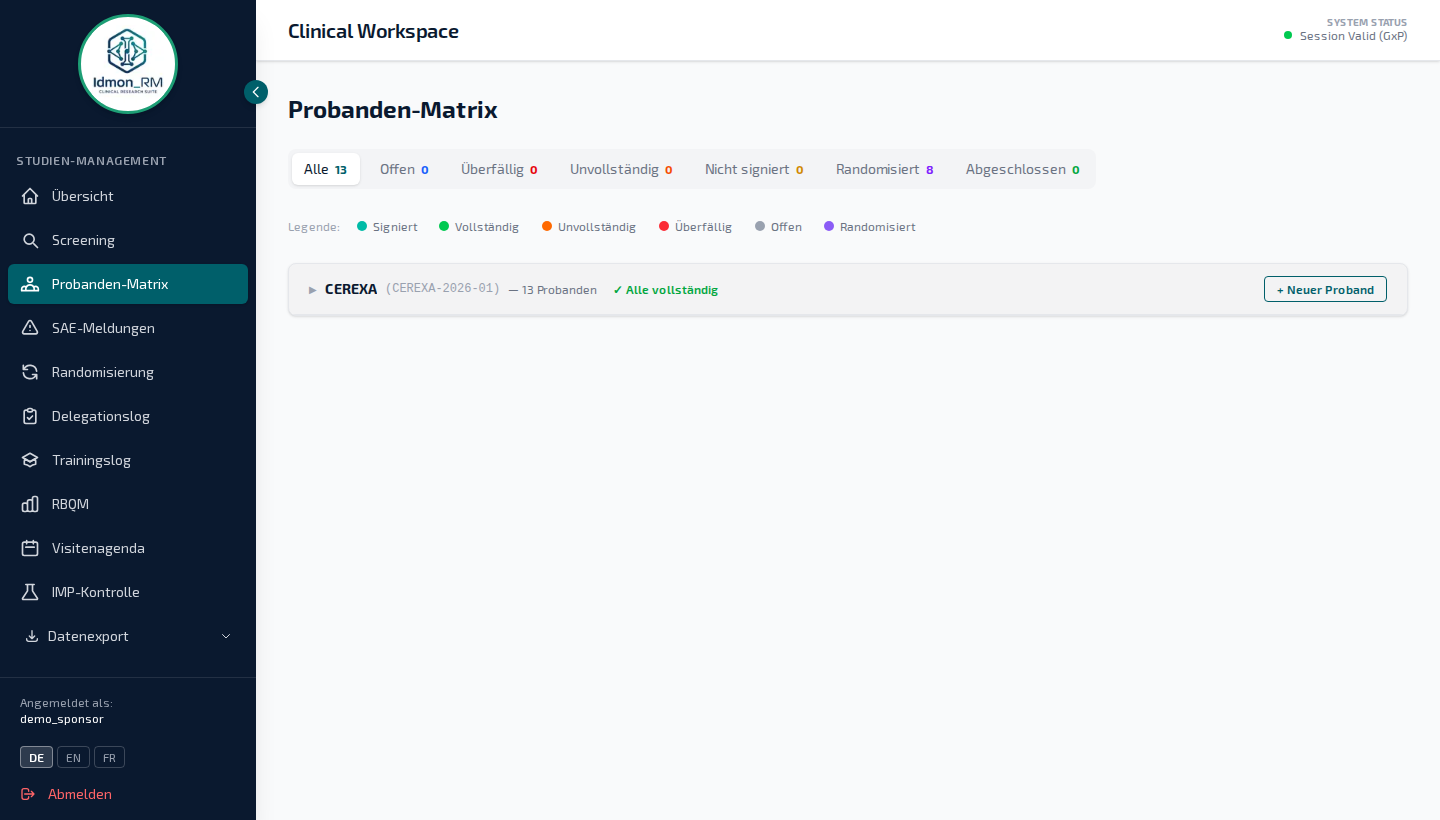Click the gray Offen legend dot
The width and height of the screenshot is (1440, 820).
pos(760,226)
